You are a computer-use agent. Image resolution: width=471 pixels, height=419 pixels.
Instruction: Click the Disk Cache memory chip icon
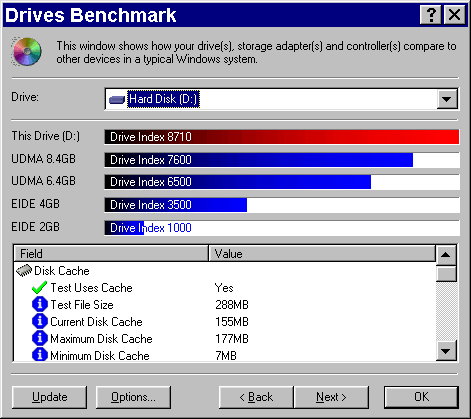[x=24, y=271]
